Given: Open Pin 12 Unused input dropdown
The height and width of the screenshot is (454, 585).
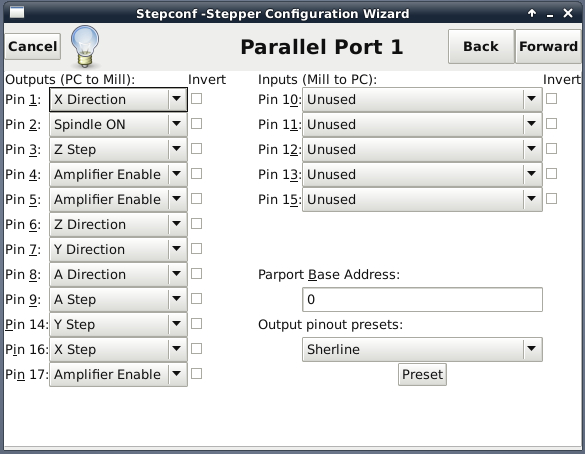Looking at the screenshot, I should coord(422,150).
